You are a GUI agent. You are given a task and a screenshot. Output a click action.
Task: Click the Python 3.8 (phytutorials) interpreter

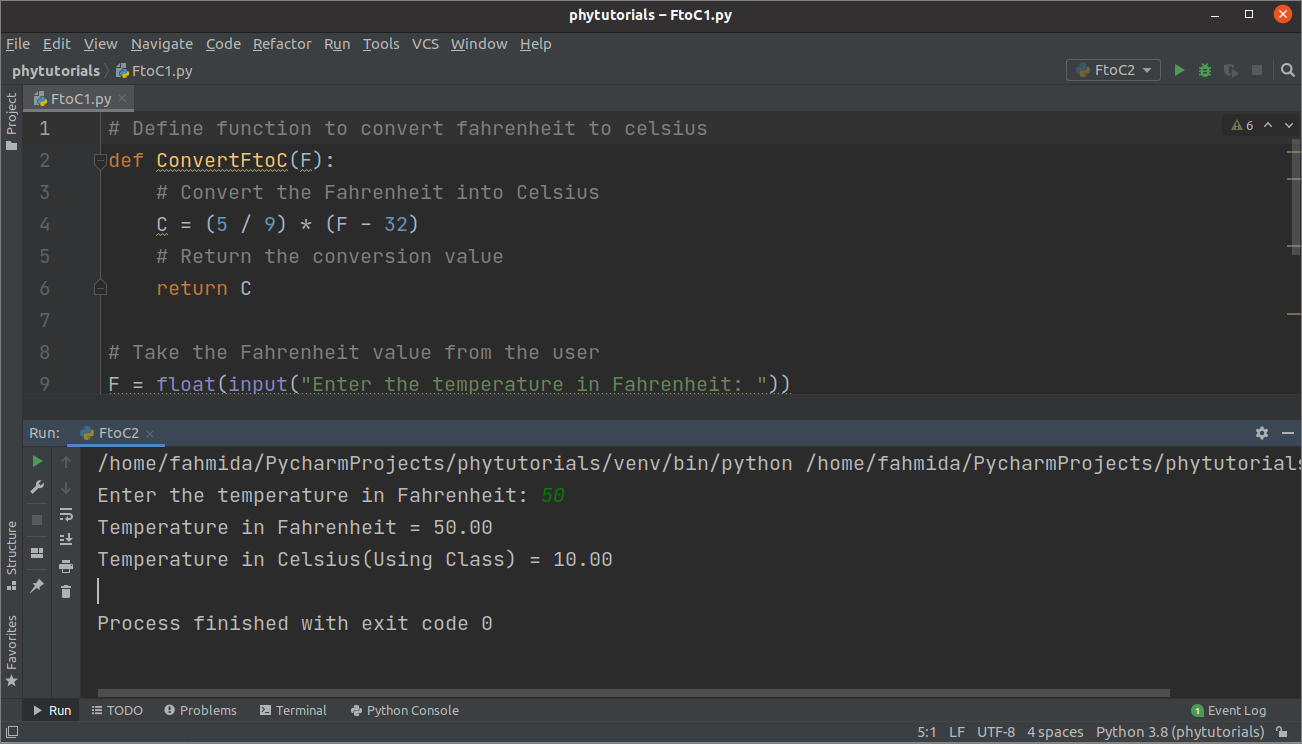click(x=1179, y=732)
